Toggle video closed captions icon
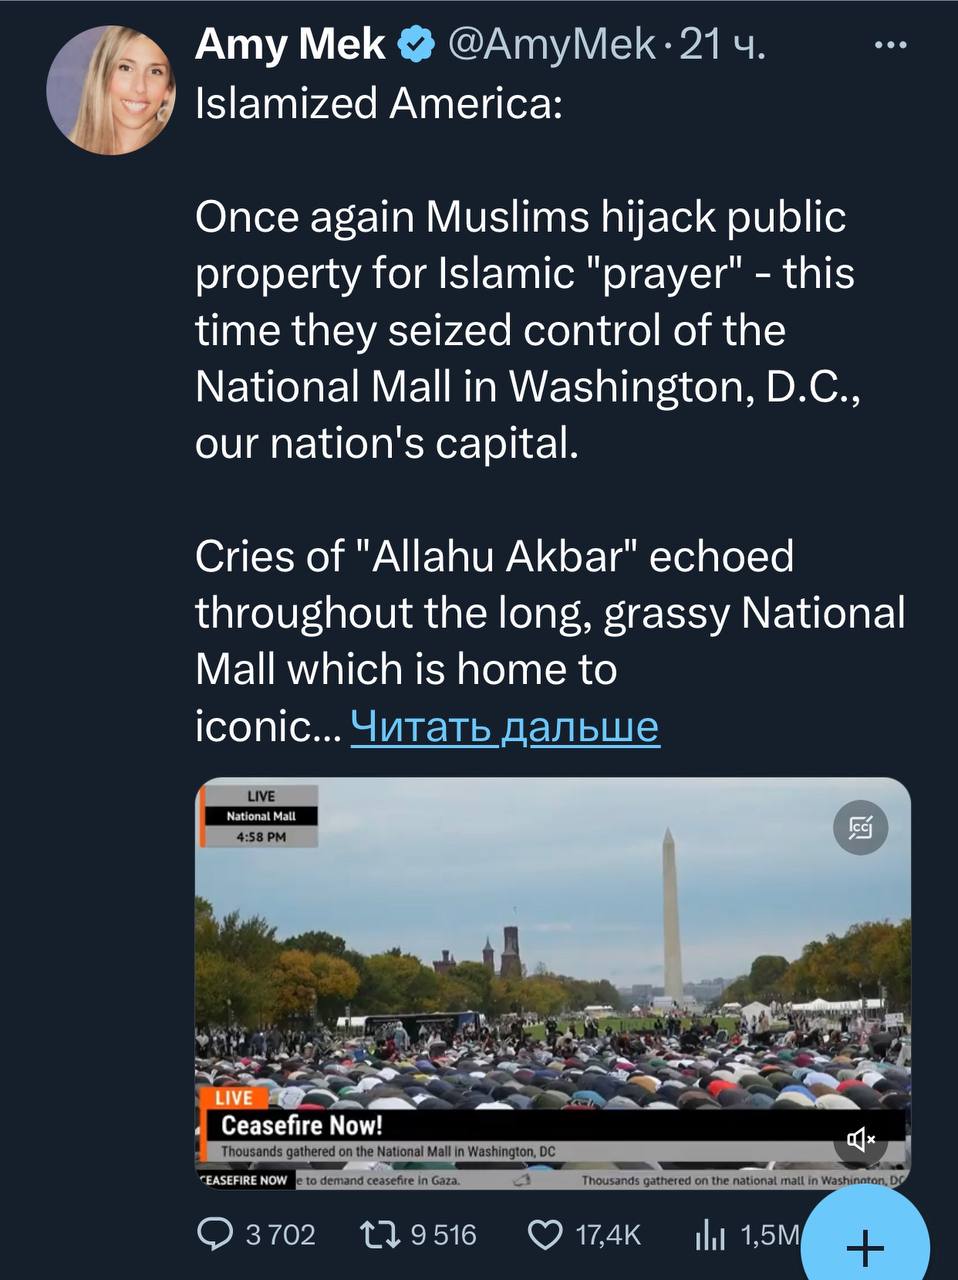The width and height of the screenshot is (958, 1280). tap(860, 828)
